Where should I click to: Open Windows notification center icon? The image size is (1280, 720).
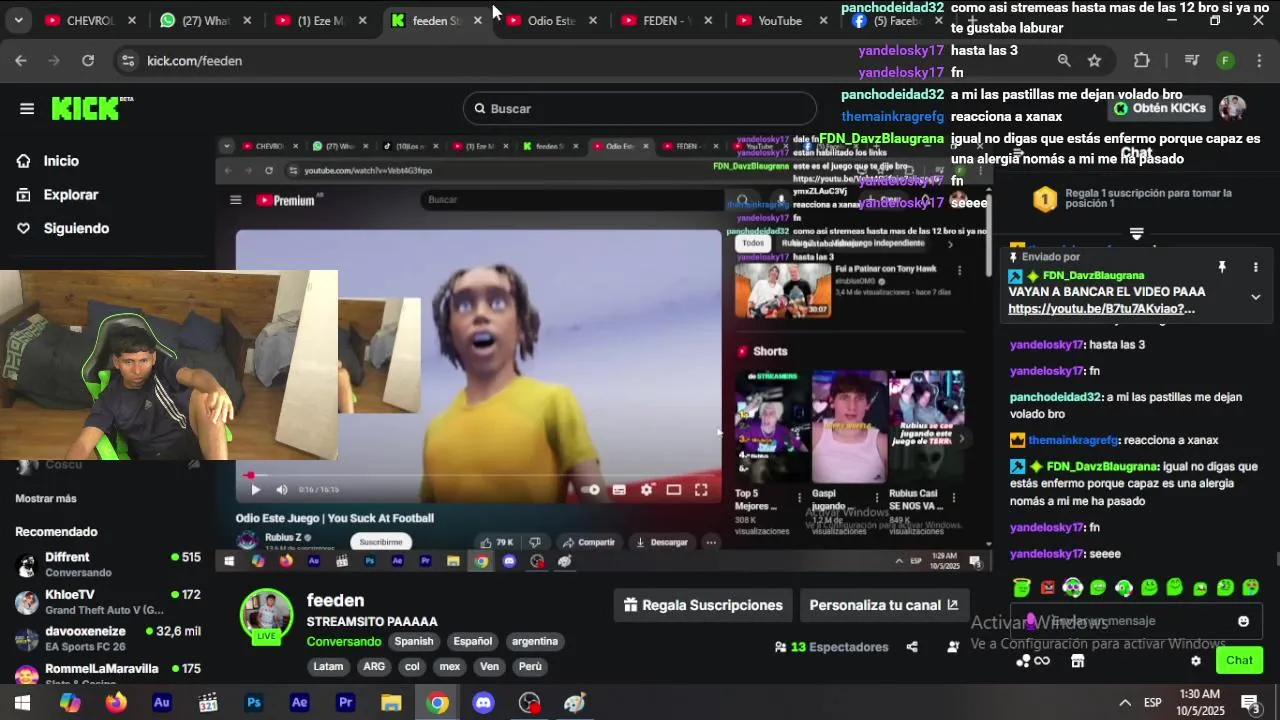coord(1250,703)
